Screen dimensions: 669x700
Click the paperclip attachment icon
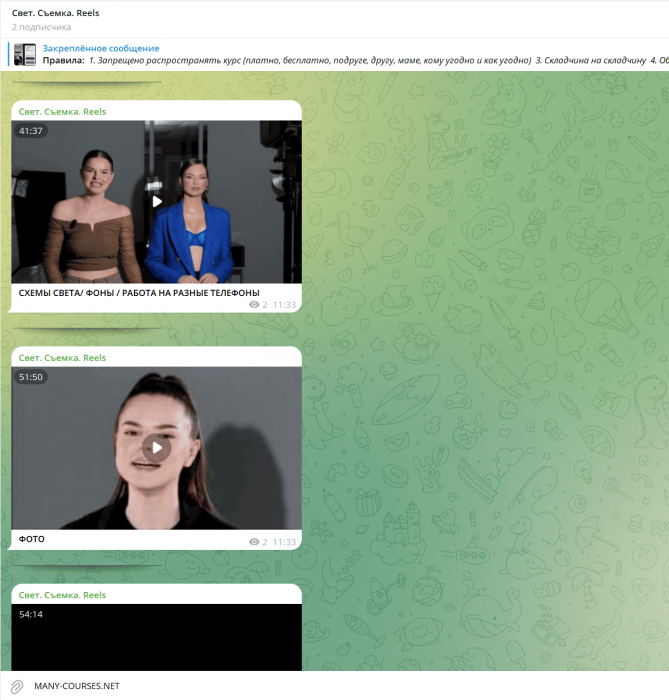(17, 686)
